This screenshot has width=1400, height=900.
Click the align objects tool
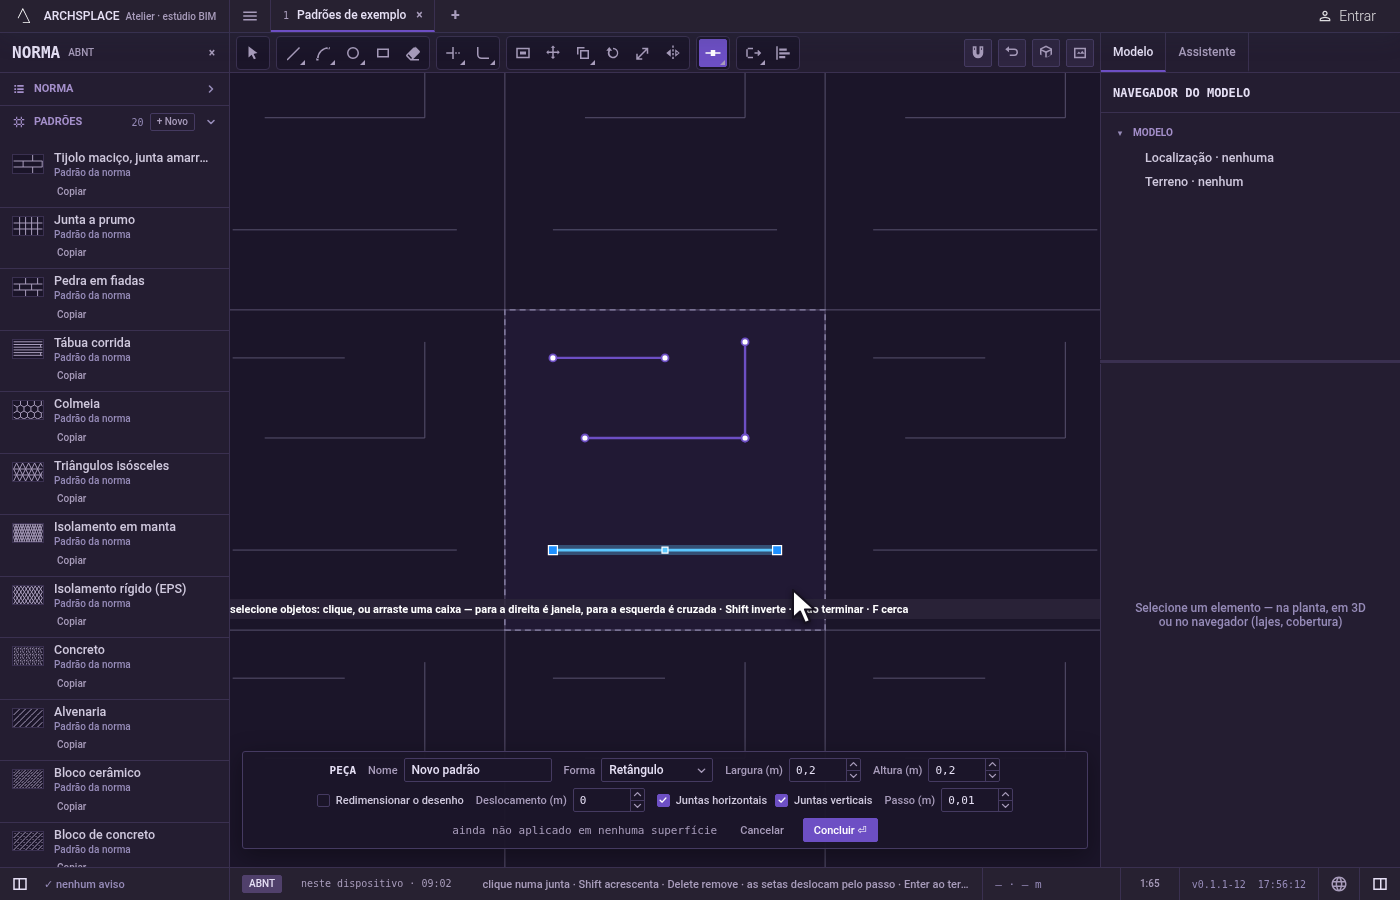783,53
